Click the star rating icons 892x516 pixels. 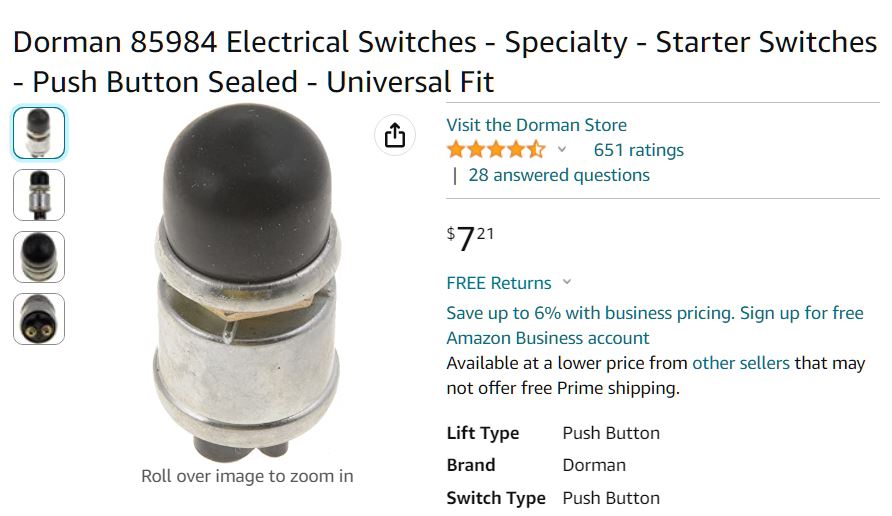(x=495, y=150)
